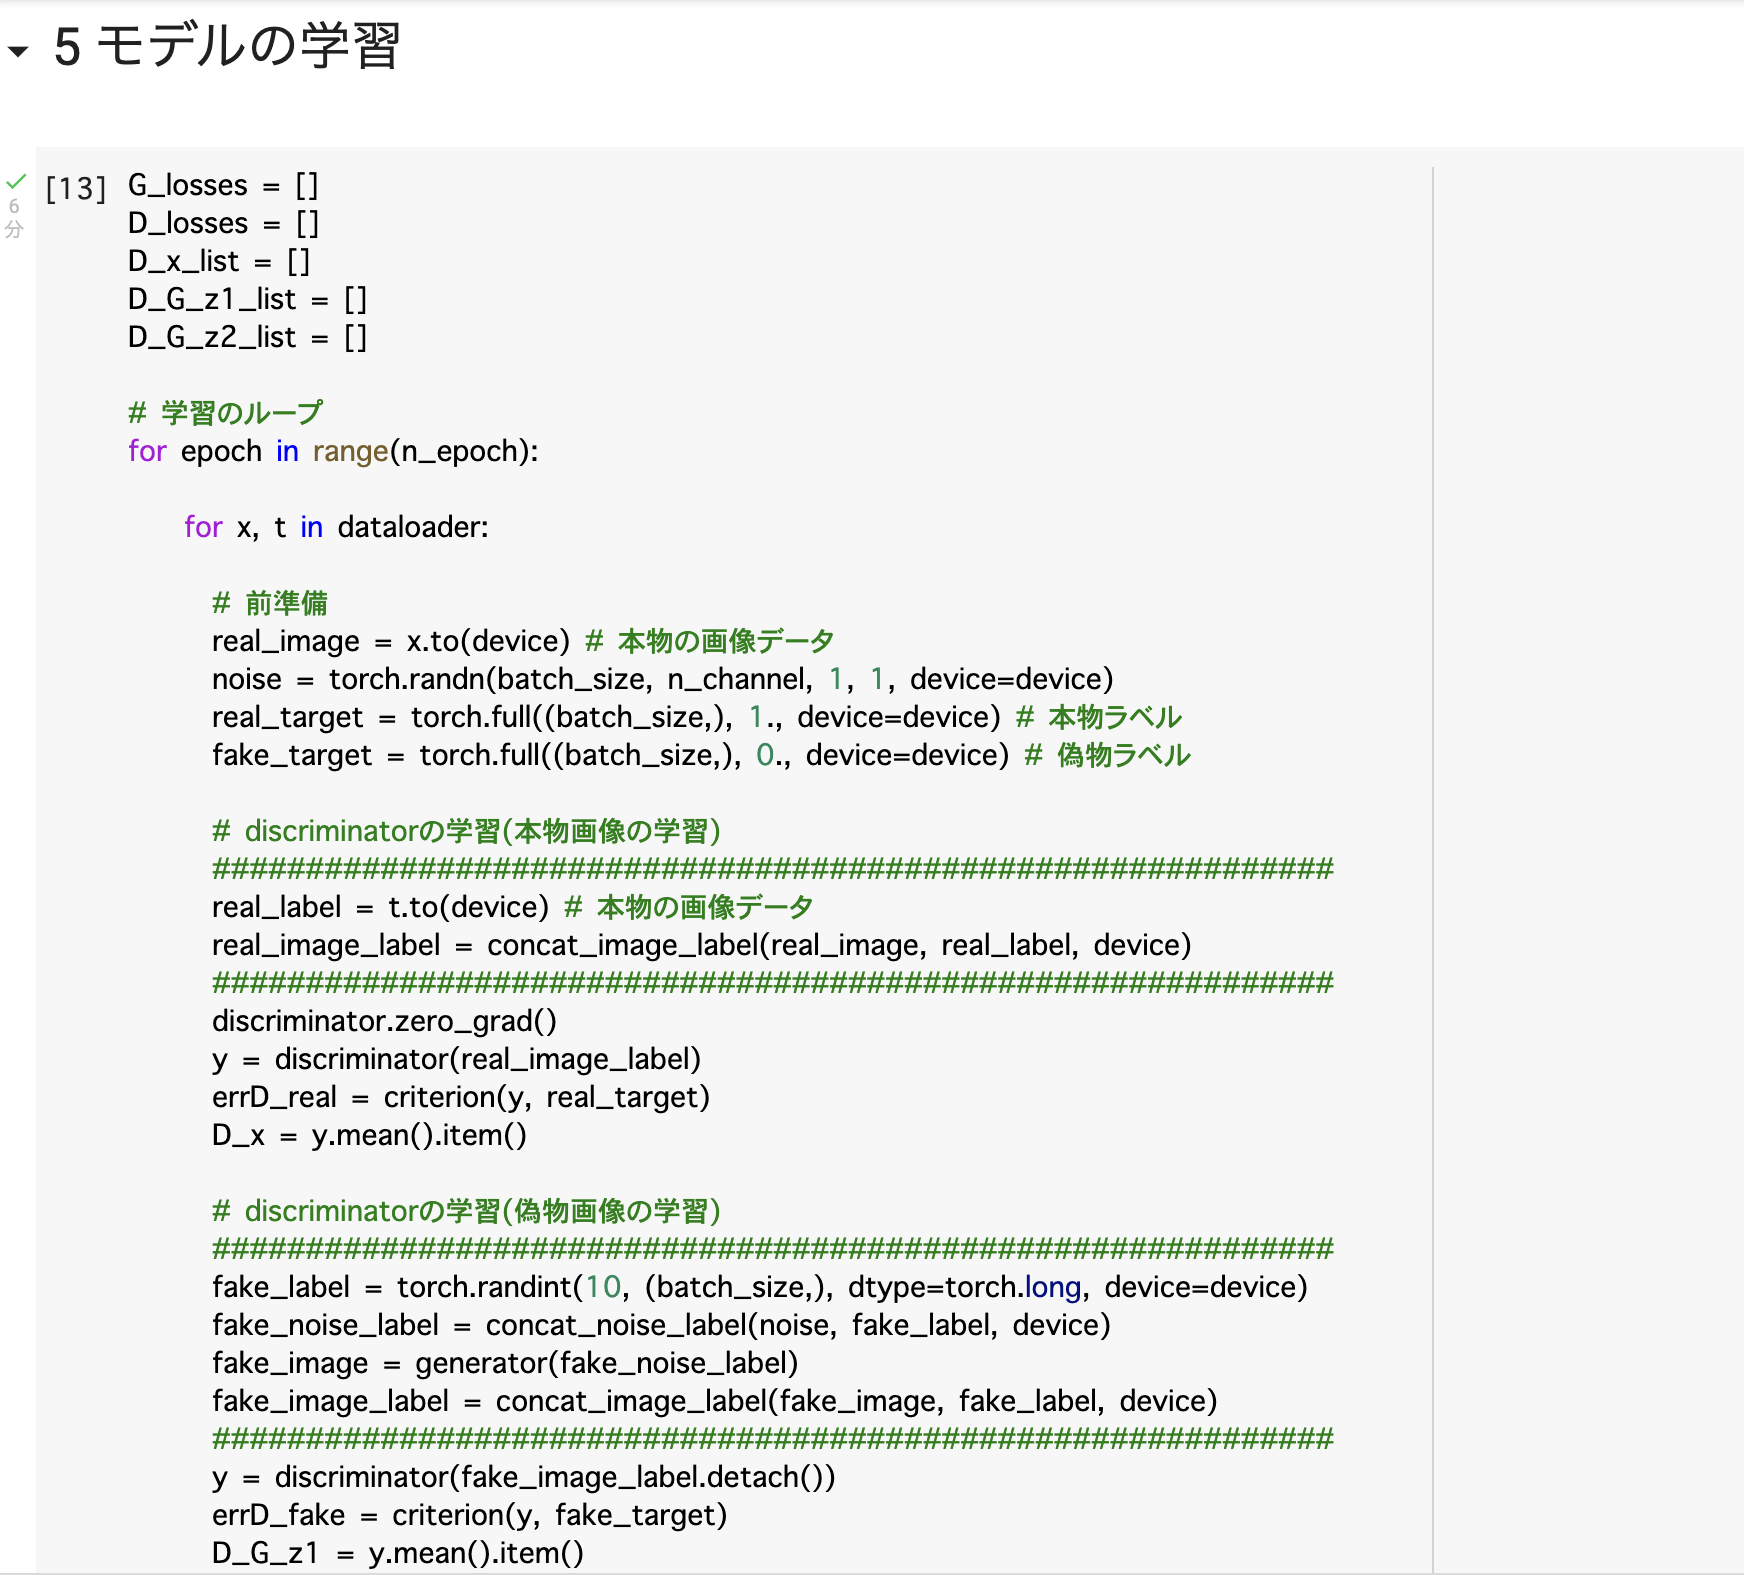The height and width of the screenshot is (1575, 1744).
Task: Collapse the section 5 モデルの学習
Action: [18, 49]
